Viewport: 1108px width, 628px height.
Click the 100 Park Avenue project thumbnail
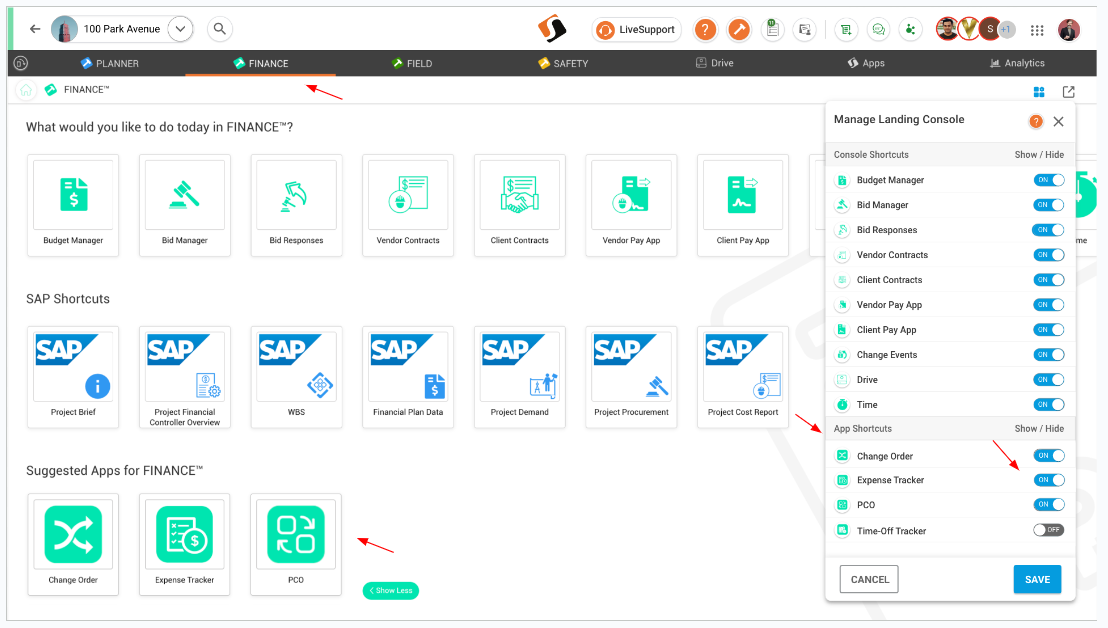(x=64, y=29)
